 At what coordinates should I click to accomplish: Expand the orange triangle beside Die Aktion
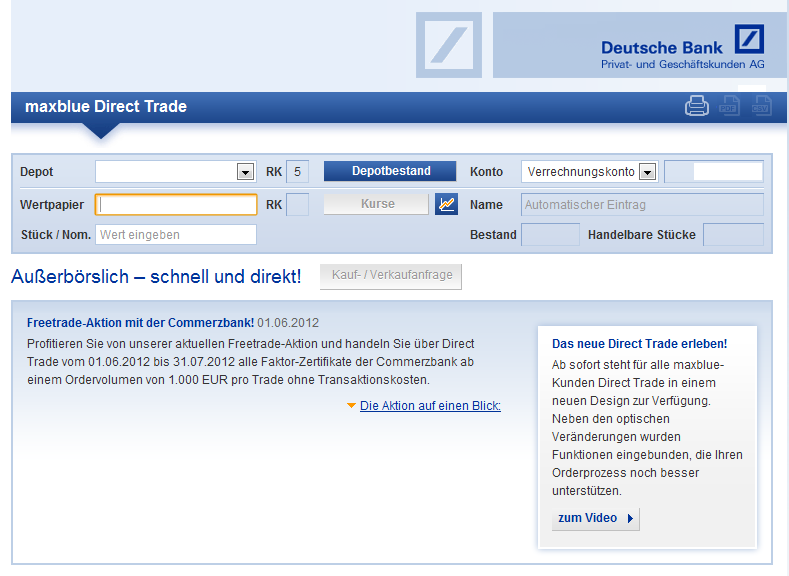tap(352, 405)
